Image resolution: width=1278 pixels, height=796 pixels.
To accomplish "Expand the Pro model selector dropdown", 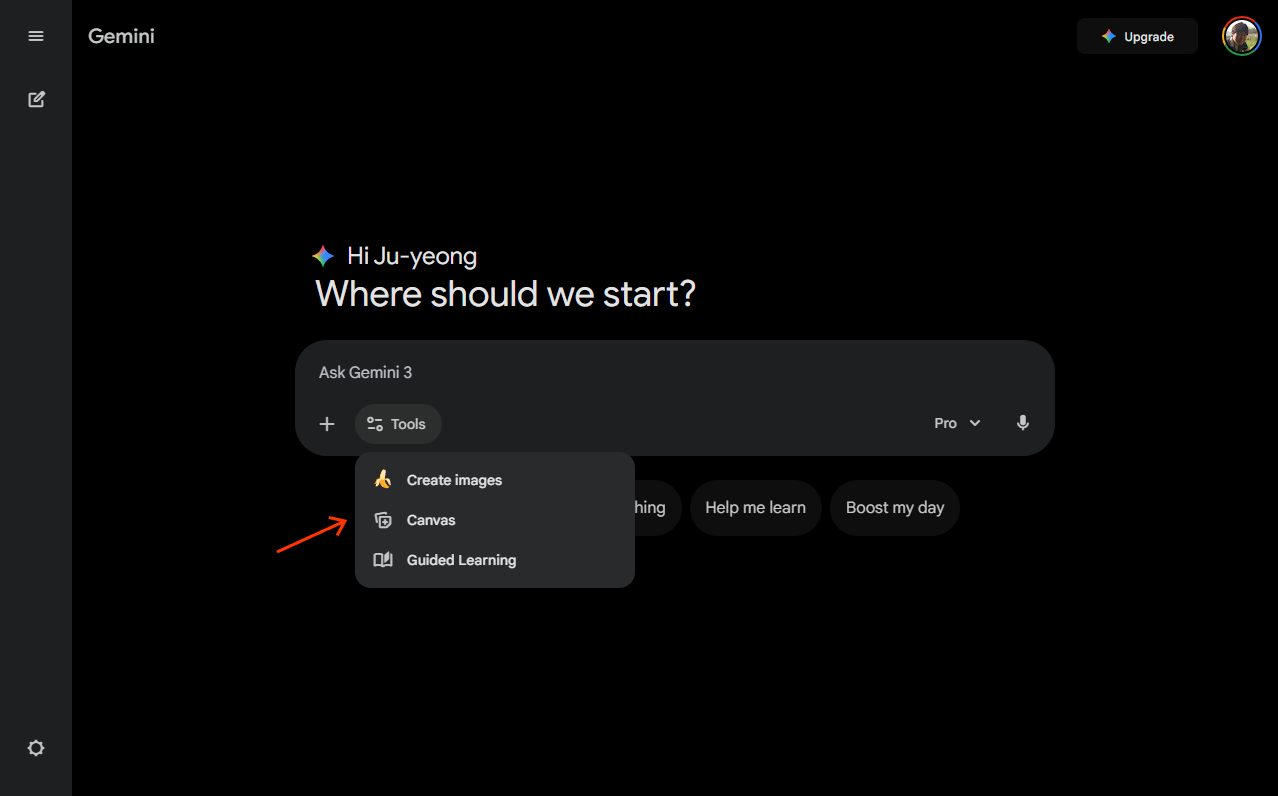I will (x=956, y=423).
